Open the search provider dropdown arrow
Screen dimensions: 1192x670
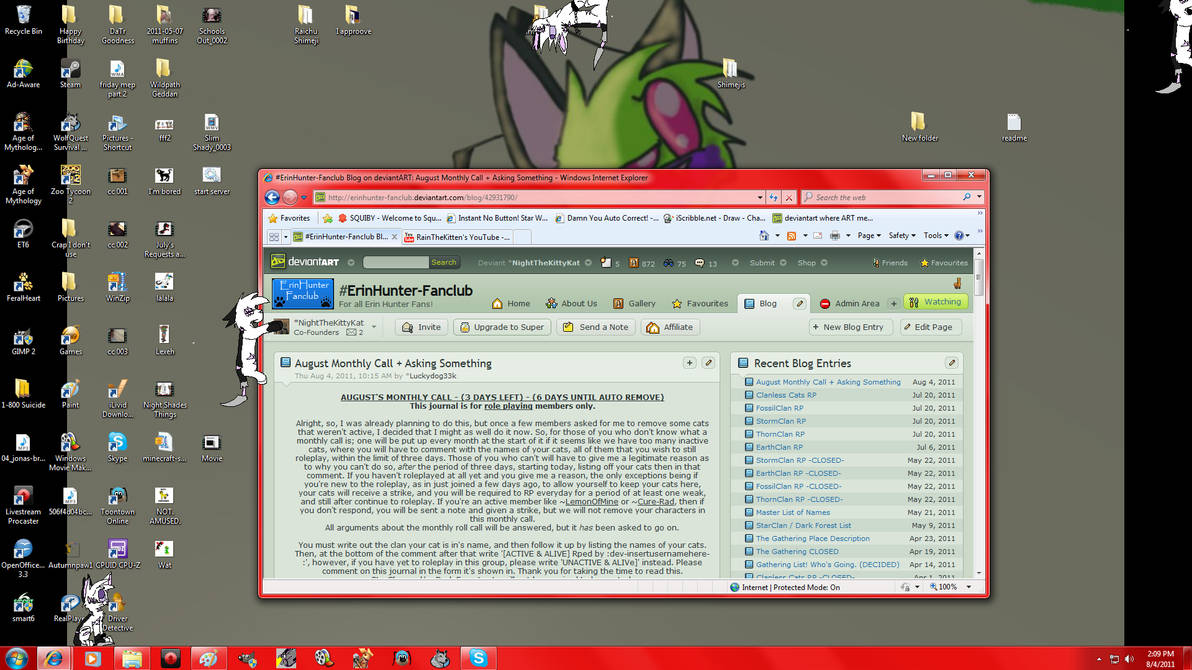point(979,197)
